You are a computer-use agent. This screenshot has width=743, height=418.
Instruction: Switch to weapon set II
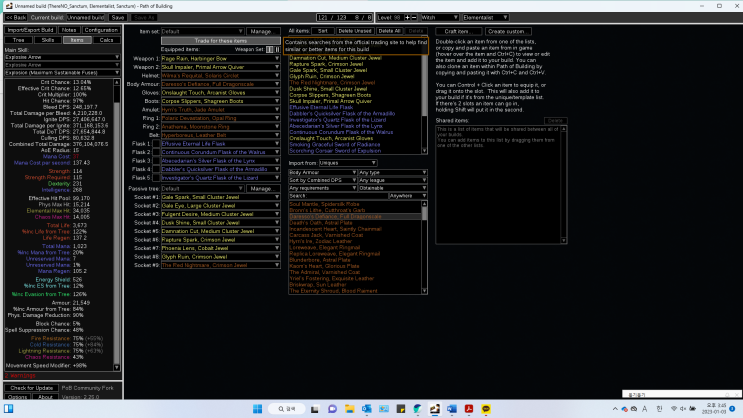pyautogui.click(x=277, y=49)
